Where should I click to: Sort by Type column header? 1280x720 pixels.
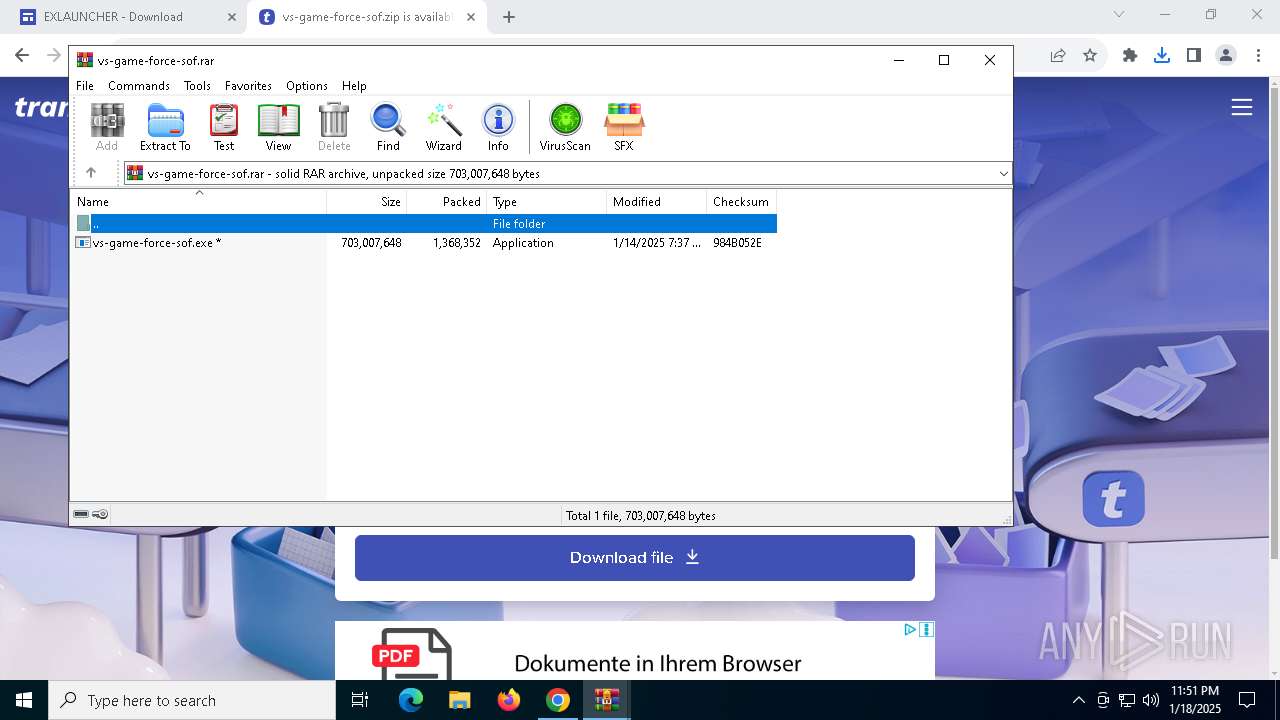pos(547,202)
